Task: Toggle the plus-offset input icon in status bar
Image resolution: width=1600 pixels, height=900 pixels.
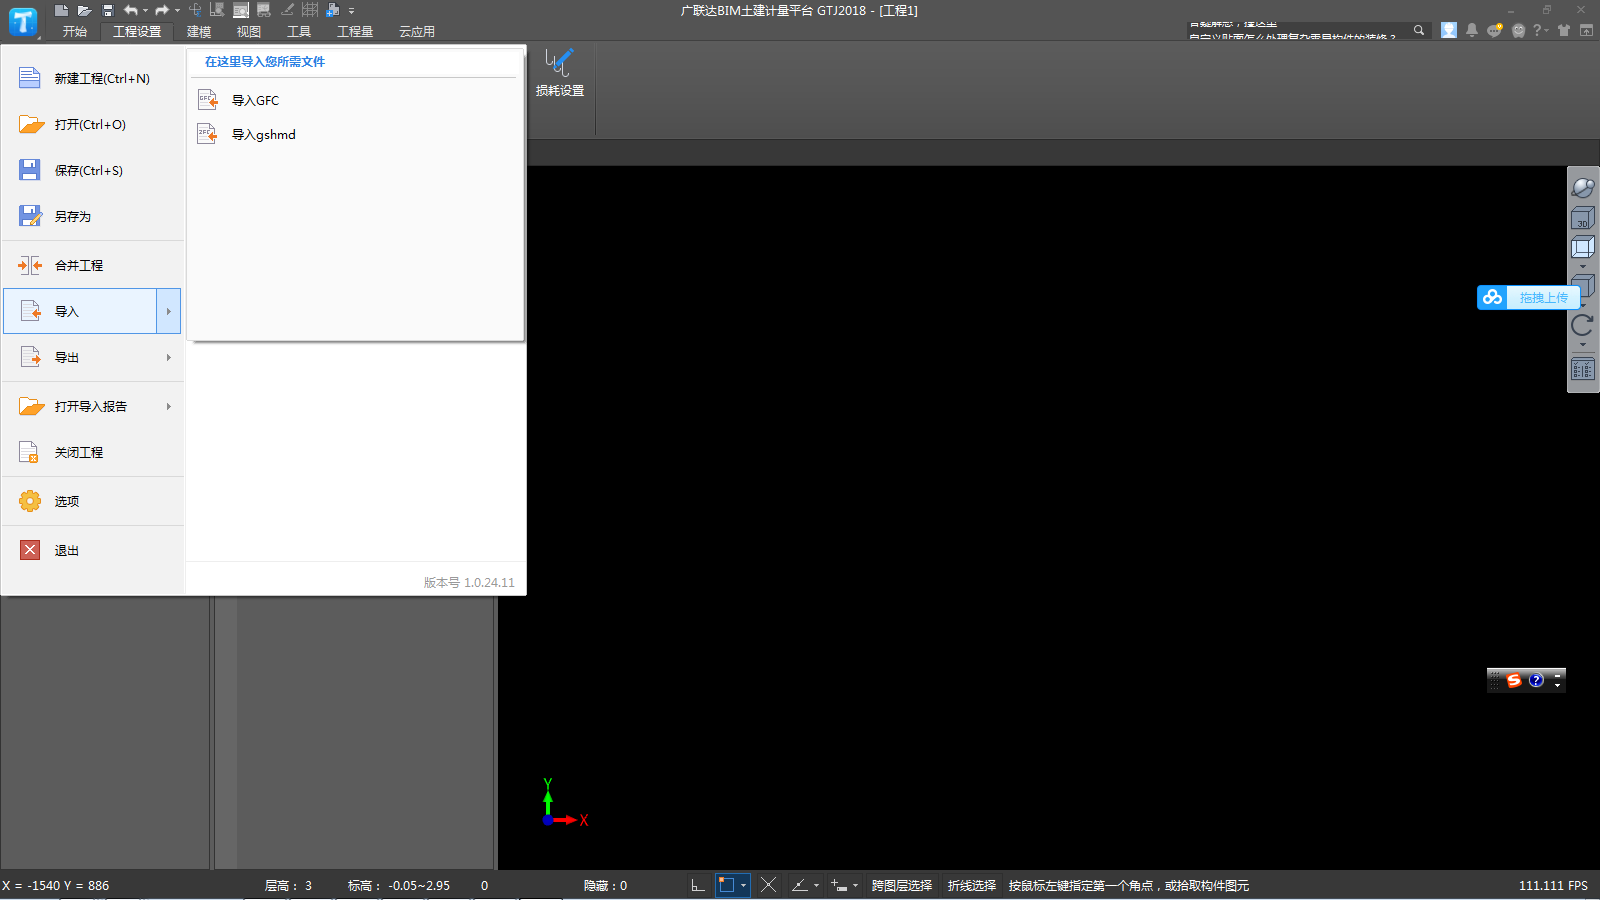Action: click(x=839, y=885)
